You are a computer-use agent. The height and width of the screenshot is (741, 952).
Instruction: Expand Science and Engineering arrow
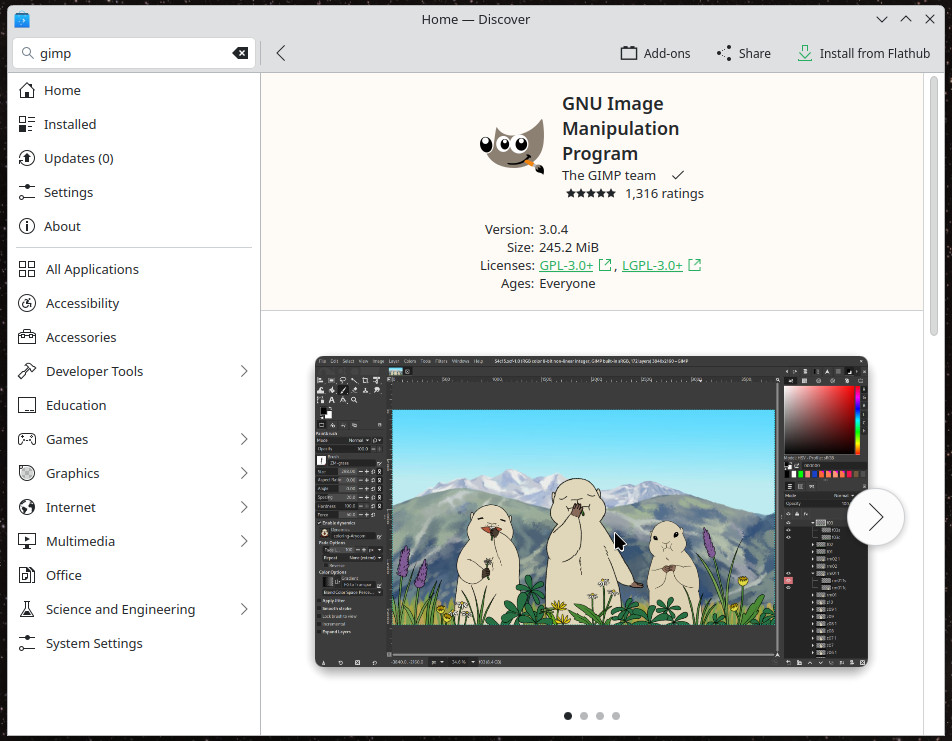[243, 609]
